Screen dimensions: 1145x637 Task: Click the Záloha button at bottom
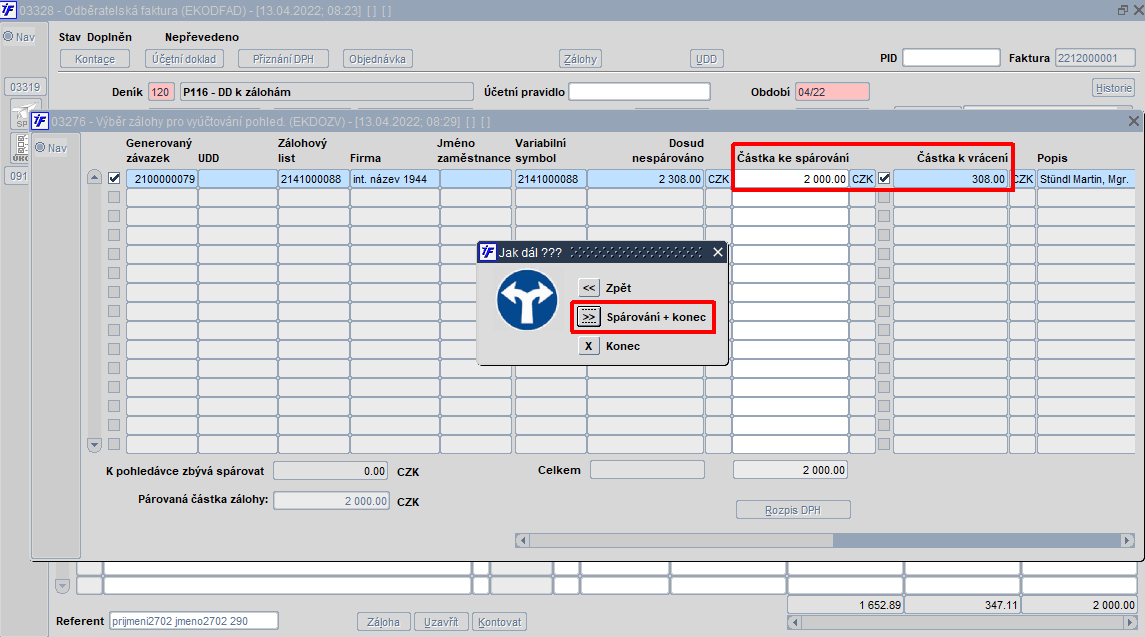click(383, 622)
